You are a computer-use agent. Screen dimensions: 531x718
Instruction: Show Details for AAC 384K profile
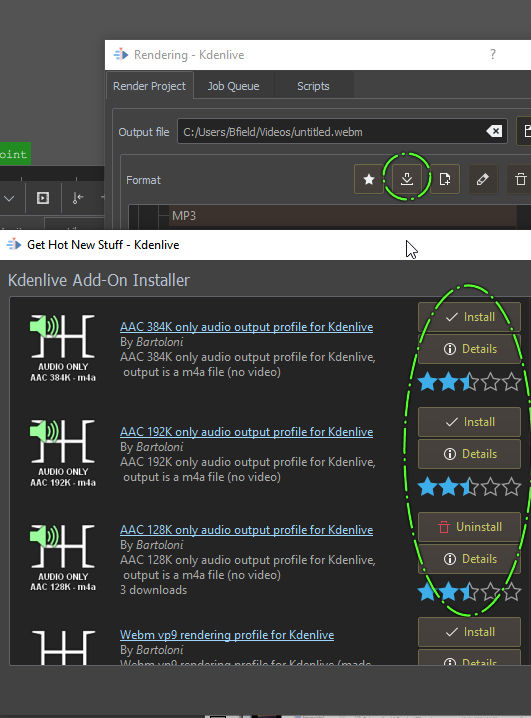pos(469,349)
